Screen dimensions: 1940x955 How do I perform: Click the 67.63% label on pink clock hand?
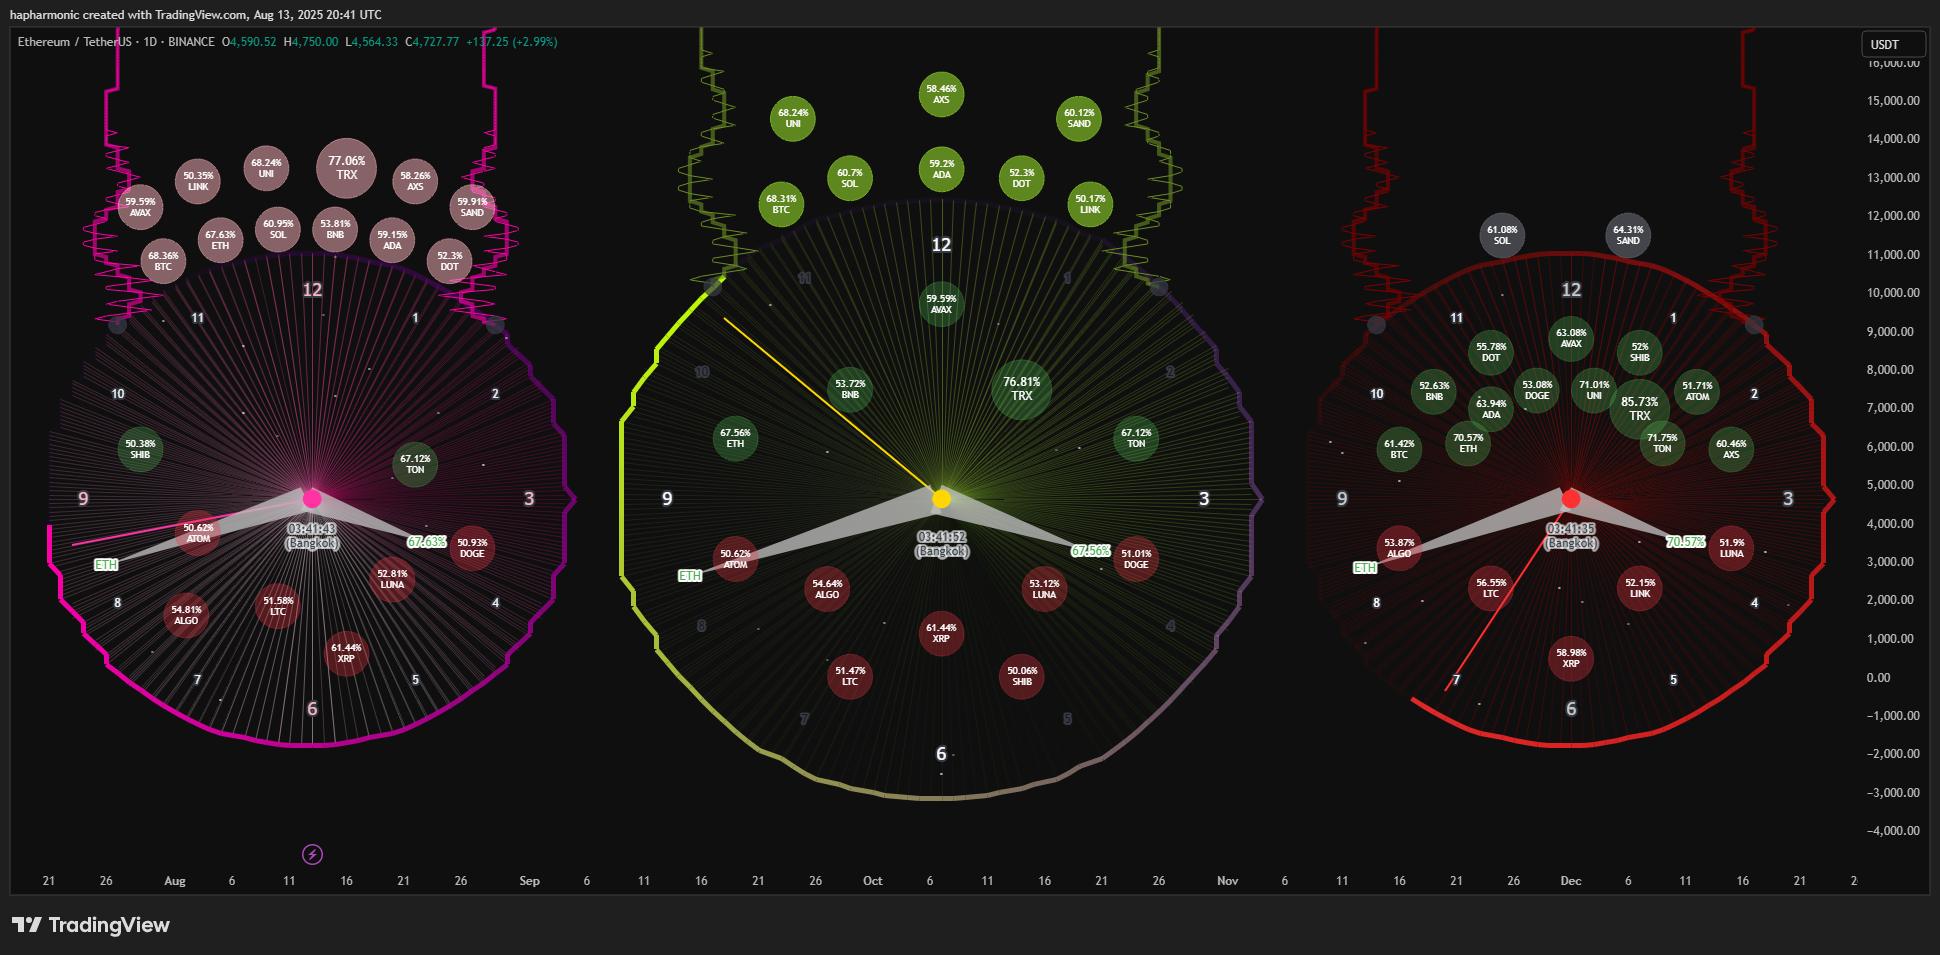tap(426, 542)
